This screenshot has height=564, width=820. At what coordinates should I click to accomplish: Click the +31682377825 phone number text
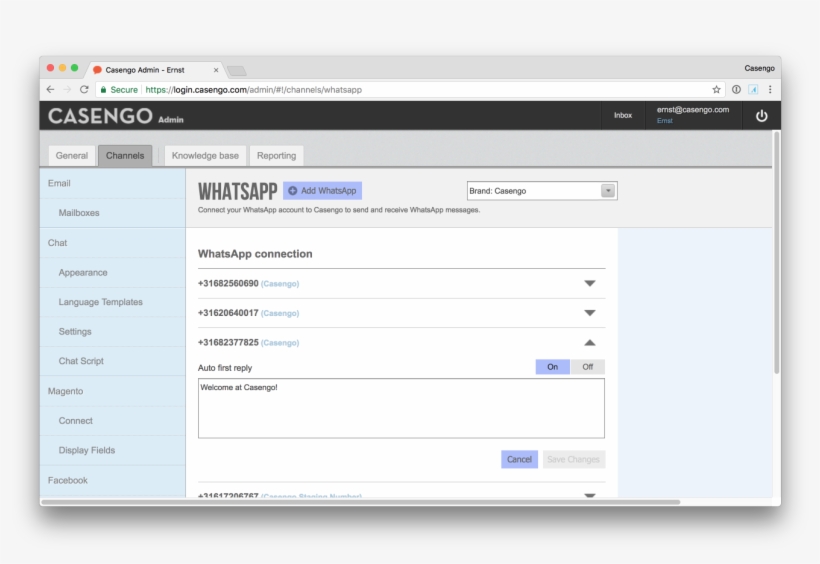tap(228, 343)
